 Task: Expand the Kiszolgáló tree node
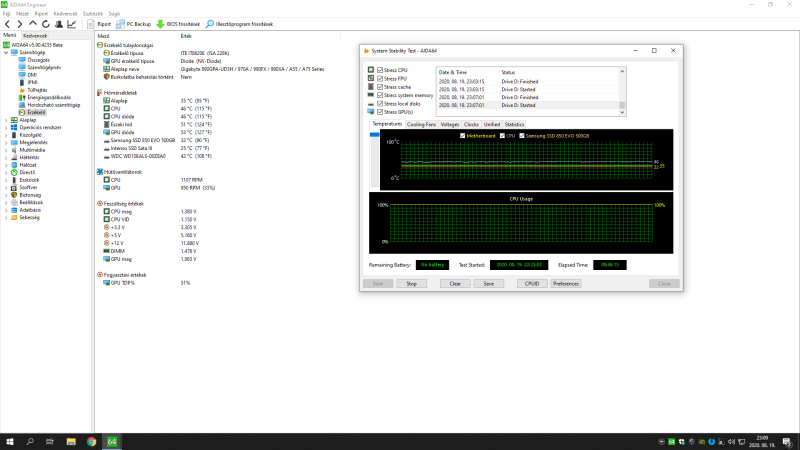pos(6,135)
